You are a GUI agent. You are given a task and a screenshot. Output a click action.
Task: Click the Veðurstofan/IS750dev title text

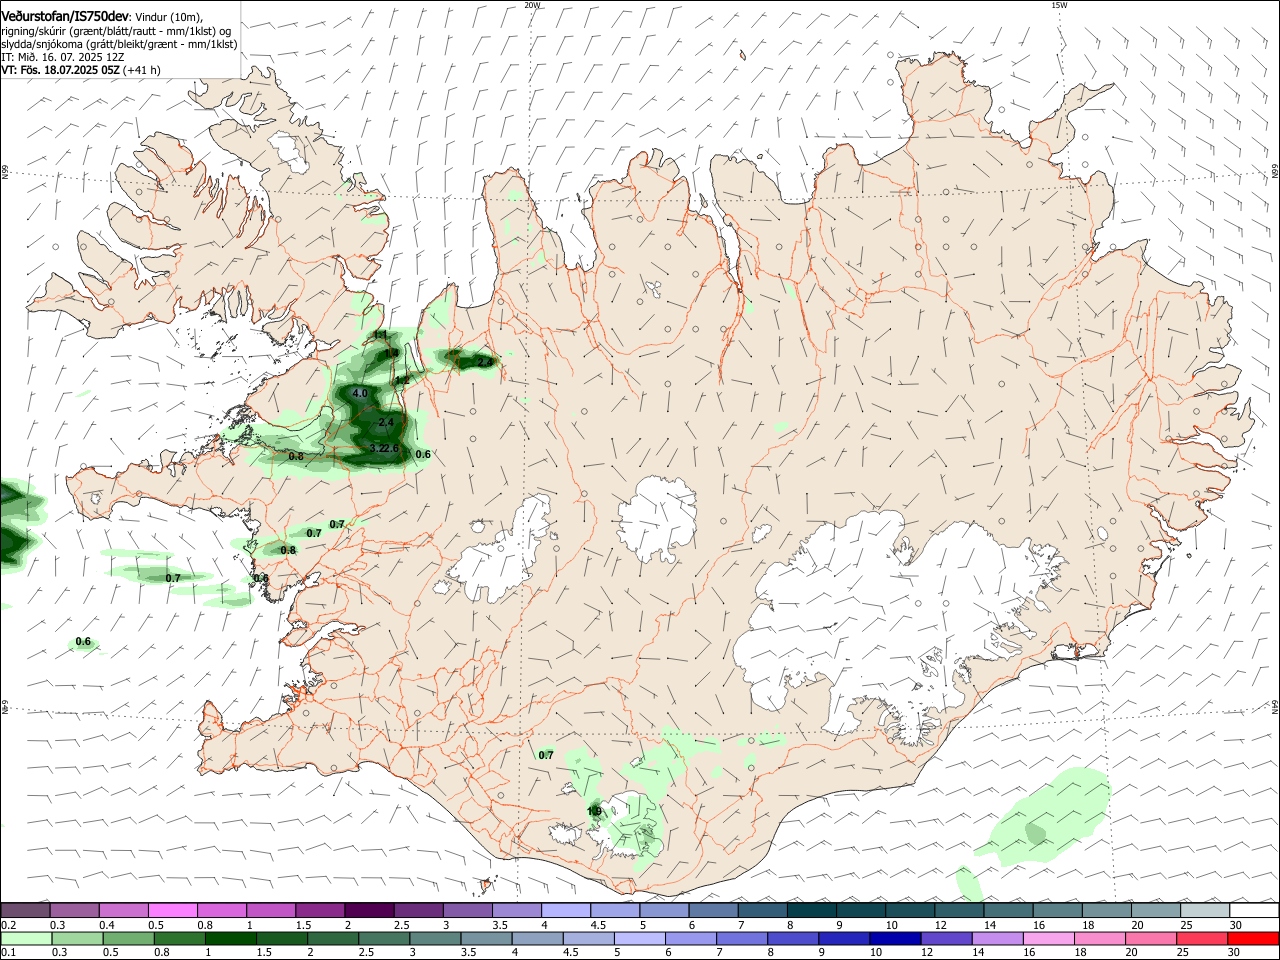pyautogui.click(x=65, y=16)
